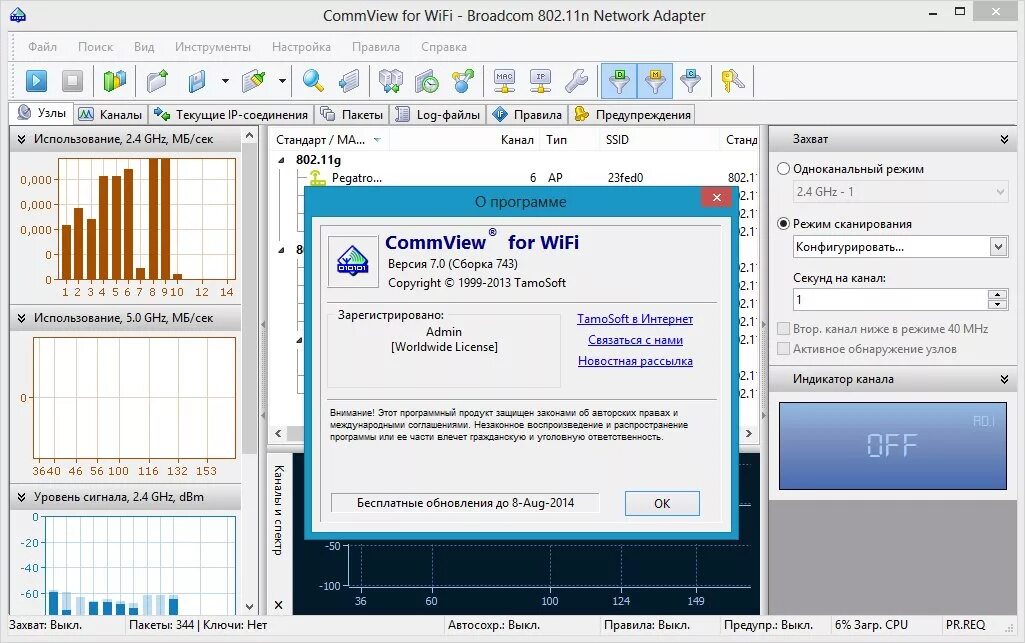Open settings with the wrench icon

pyautogui.click(x=577, y=81)
